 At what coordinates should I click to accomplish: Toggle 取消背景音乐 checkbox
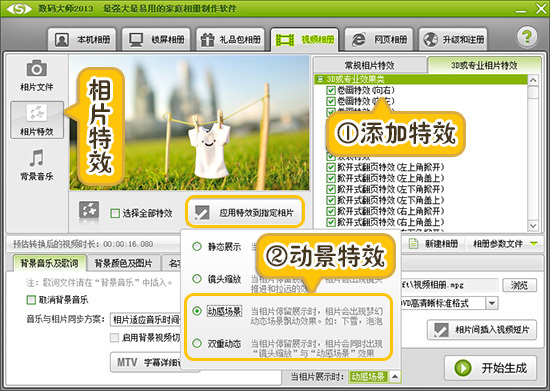coord(31,300)
